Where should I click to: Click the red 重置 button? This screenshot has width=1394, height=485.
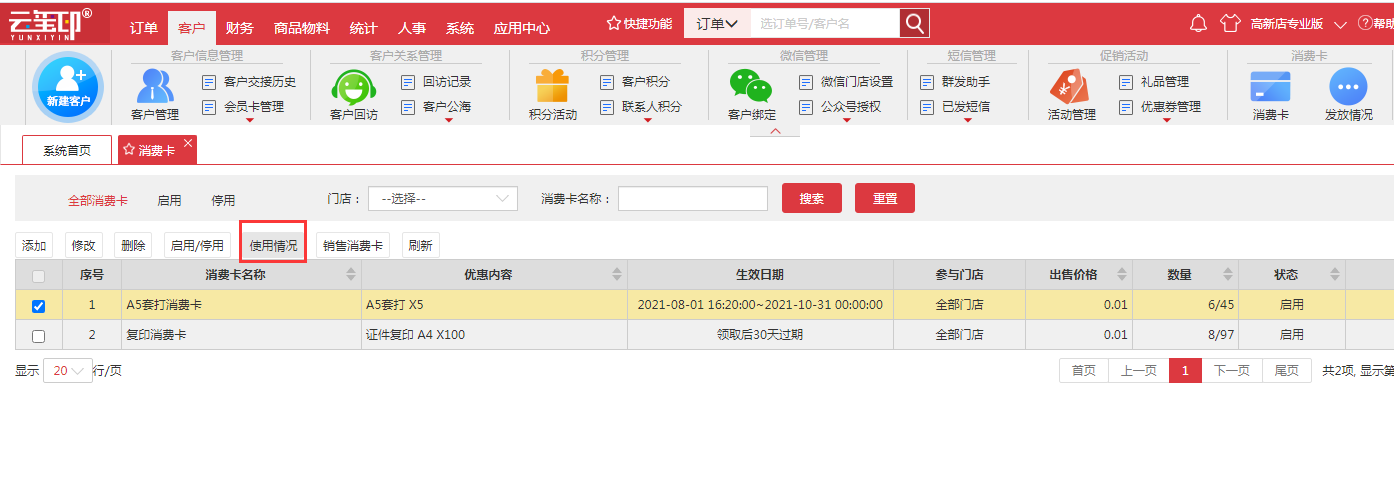coord(885,199)
